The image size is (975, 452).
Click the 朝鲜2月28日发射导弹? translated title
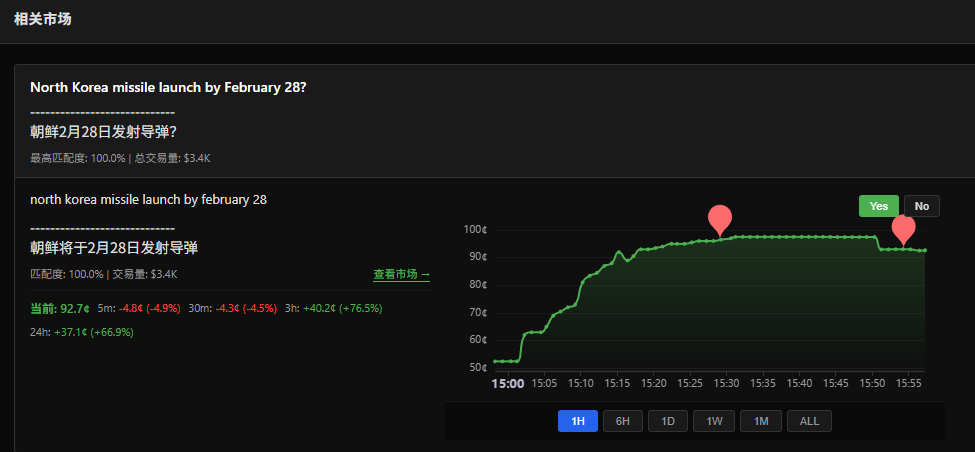pyautogui.click(x=103, y=132)
